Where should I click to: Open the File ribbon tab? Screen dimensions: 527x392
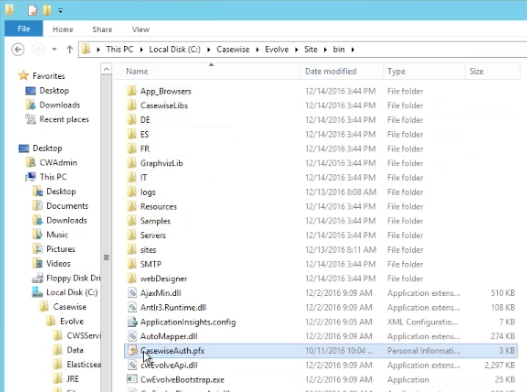pos(24,29)
